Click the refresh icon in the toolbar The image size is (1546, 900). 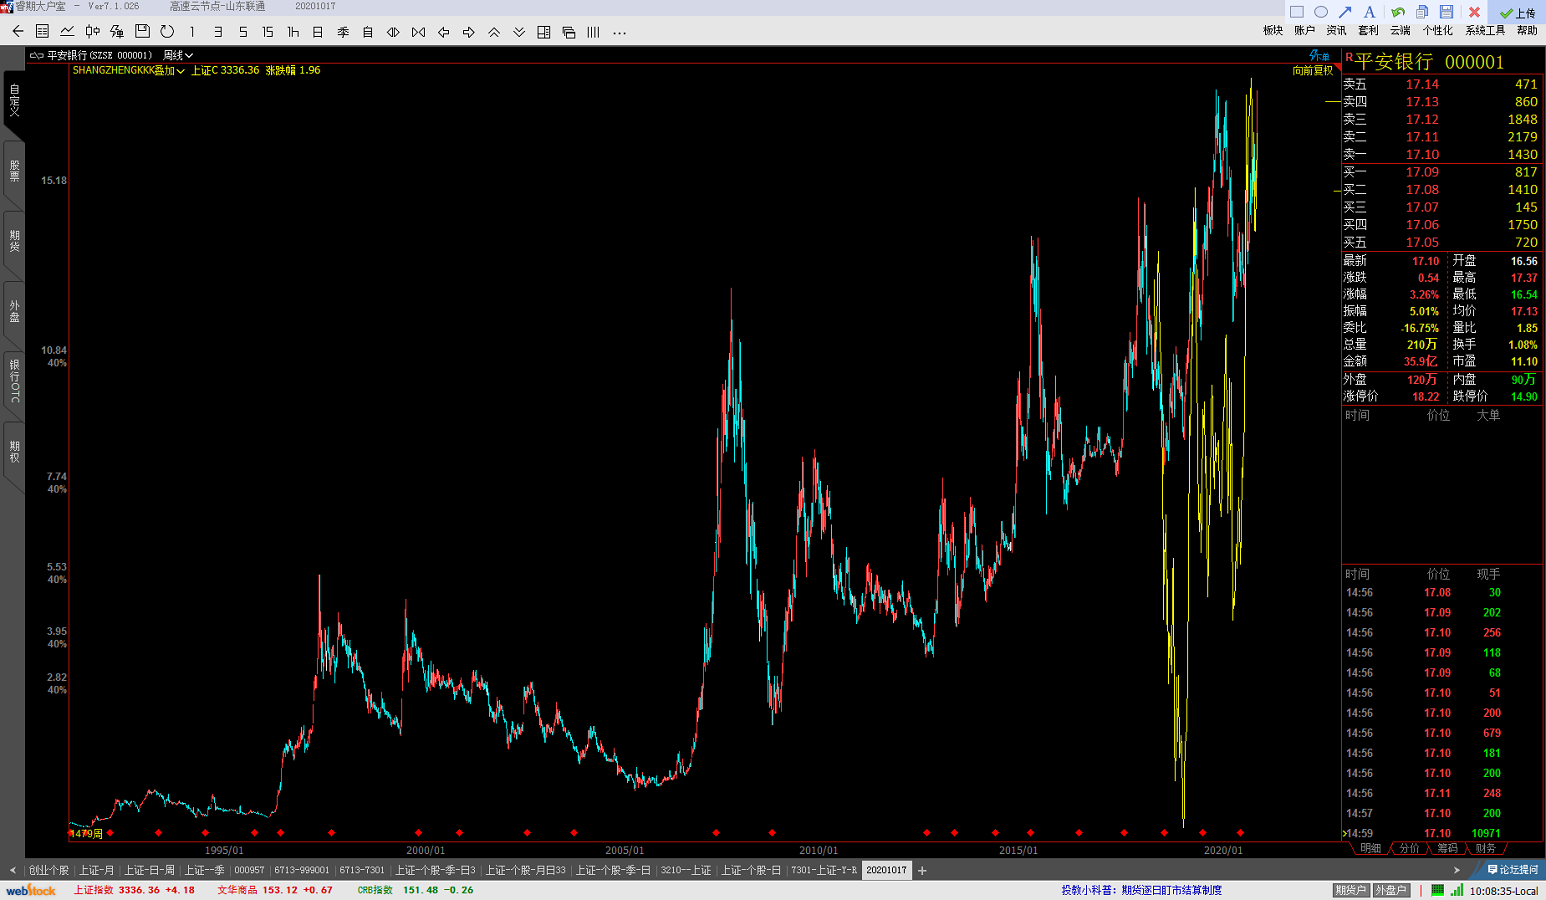click(167, 32)
